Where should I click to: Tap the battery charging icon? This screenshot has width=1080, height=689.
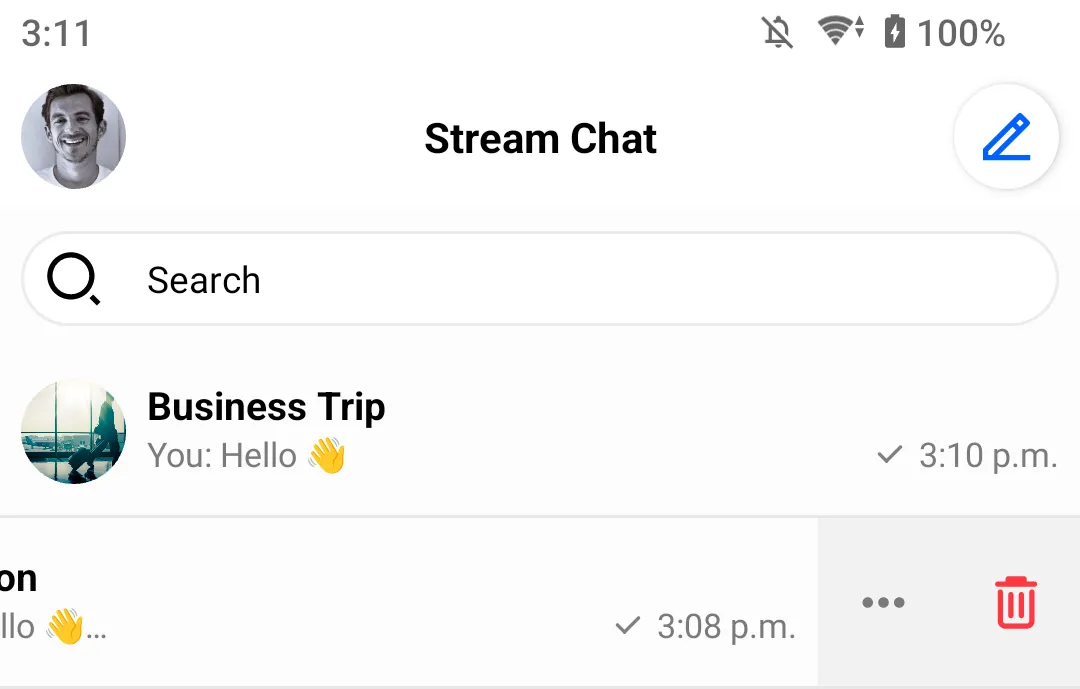coord(894,33)
